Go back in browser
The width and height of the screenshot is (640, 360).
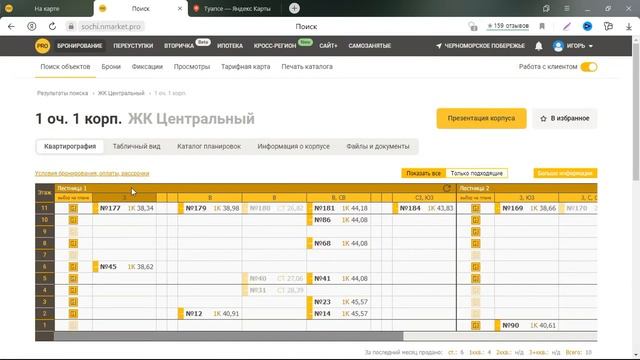pos(11,27)
